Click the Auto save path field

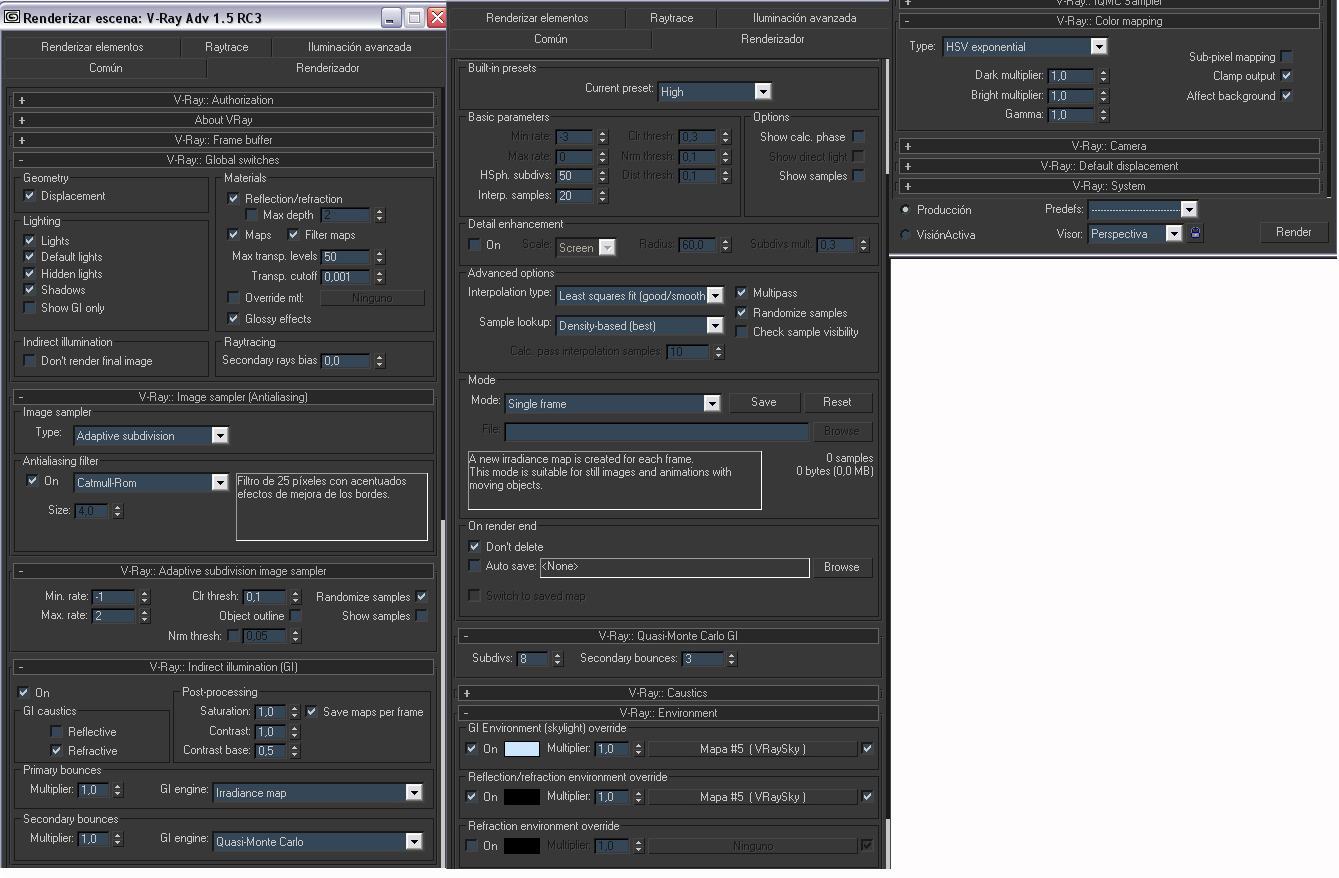(674, 567)
